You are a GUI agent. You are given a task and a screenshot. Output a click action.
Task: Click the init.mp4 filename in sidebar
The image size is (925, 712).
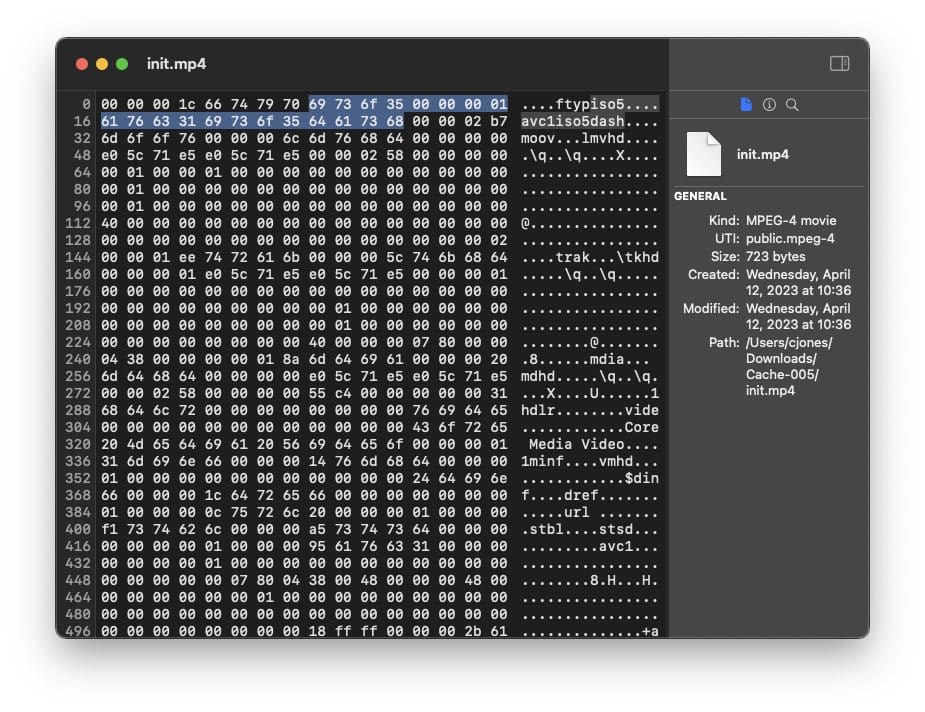763,155
